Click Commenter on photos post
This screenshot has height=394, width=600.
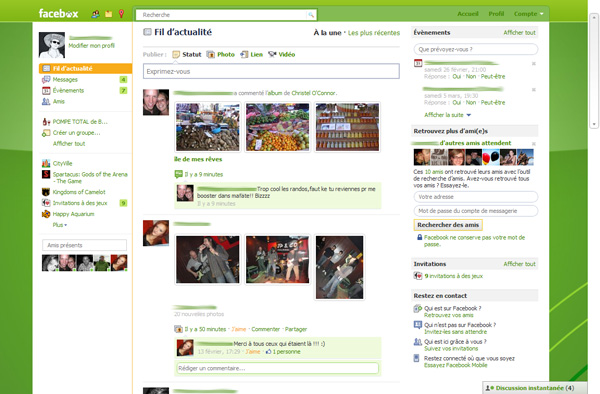coord(266,329)
